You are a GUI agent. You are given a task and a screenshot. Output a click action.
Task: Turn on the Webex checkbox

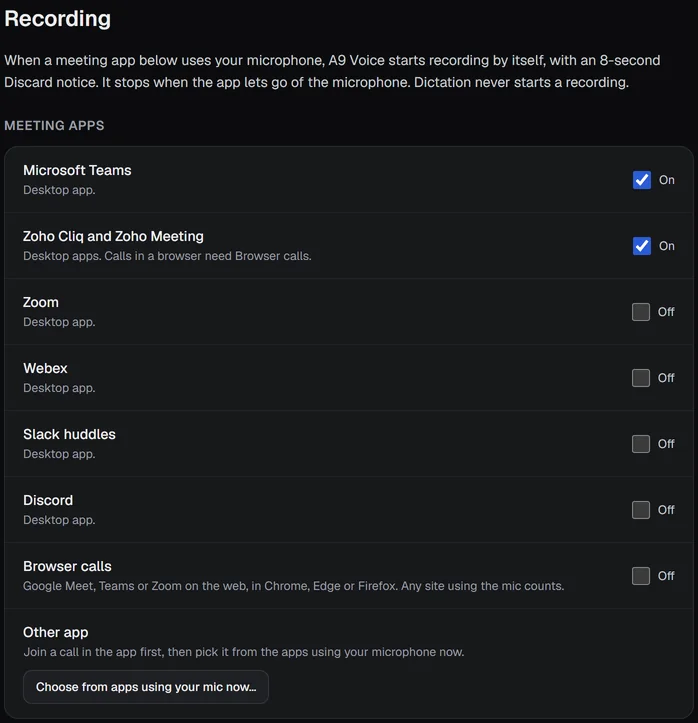click(641, 378)
